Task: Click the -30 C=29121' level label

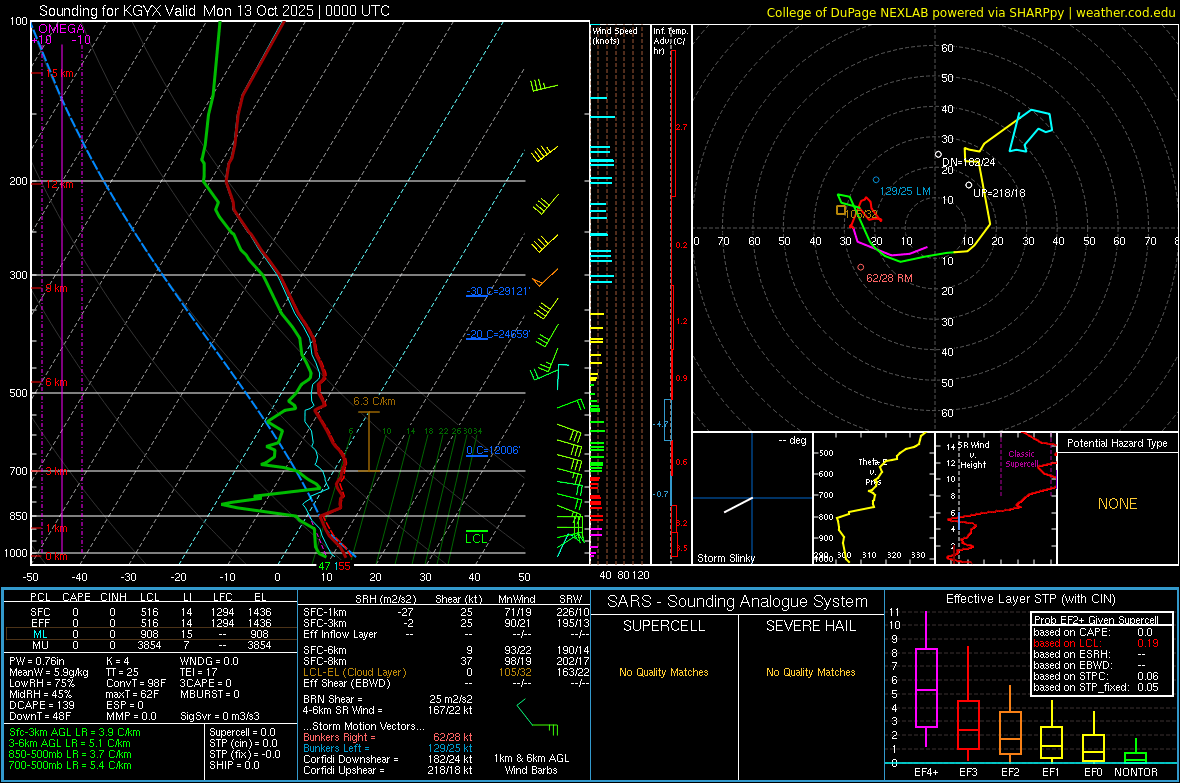Action: pyautogui.click(x=497, y=291)
